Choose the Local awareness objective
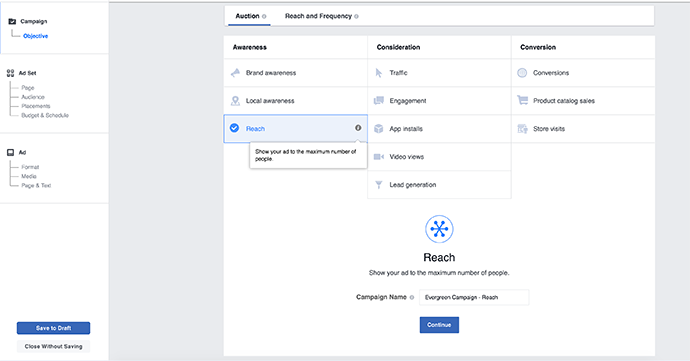The image size is (690, 361). 295,101
